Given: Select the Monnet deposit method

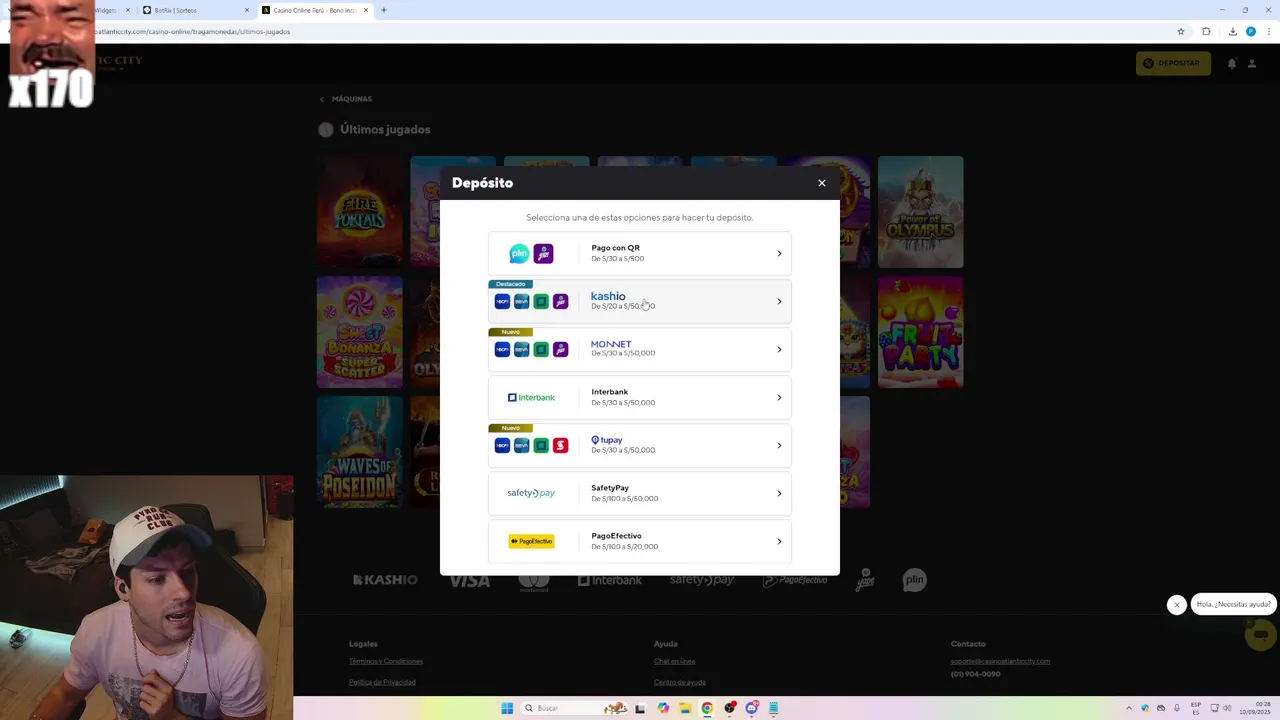Looking at the screenshot, I should coord(640,349).
